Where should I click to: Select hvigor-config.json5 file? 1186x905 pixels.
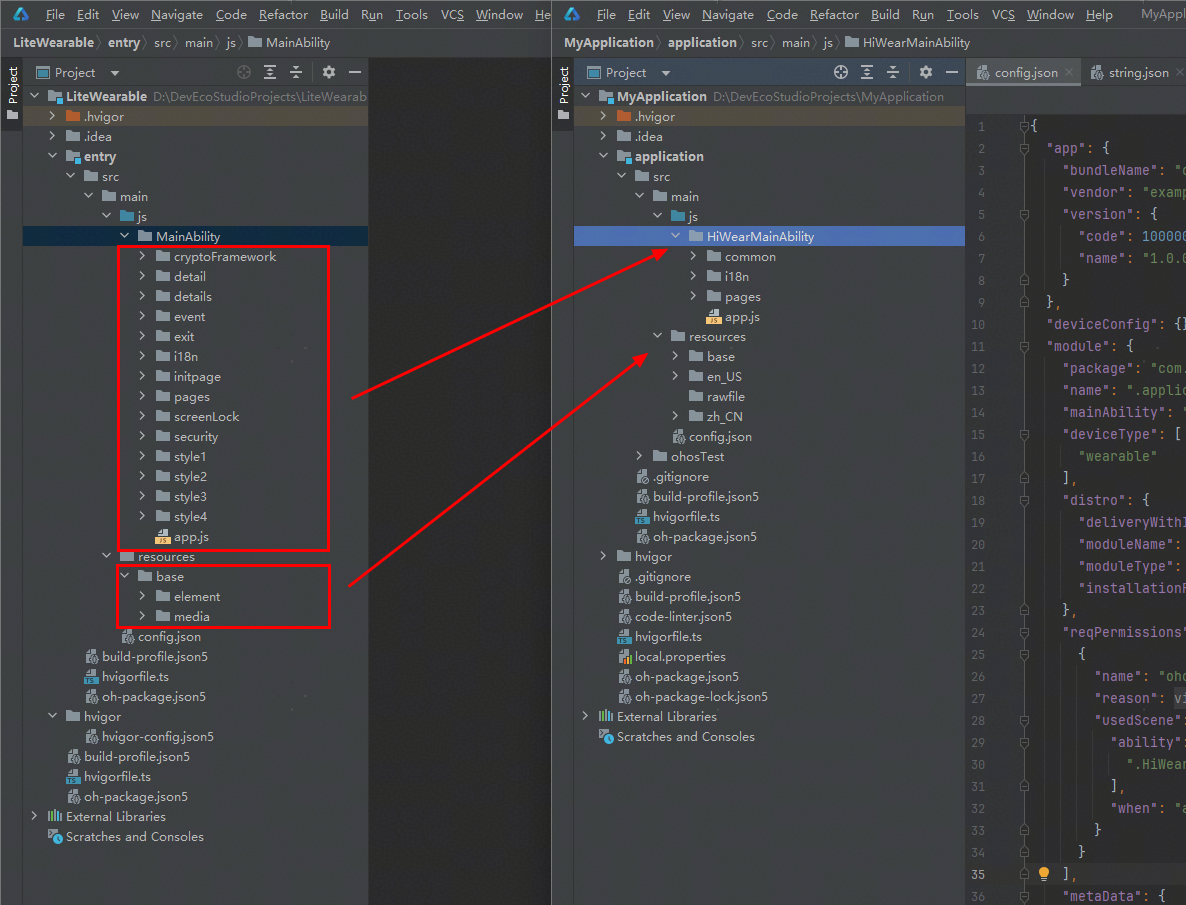[x=157, y=736]
